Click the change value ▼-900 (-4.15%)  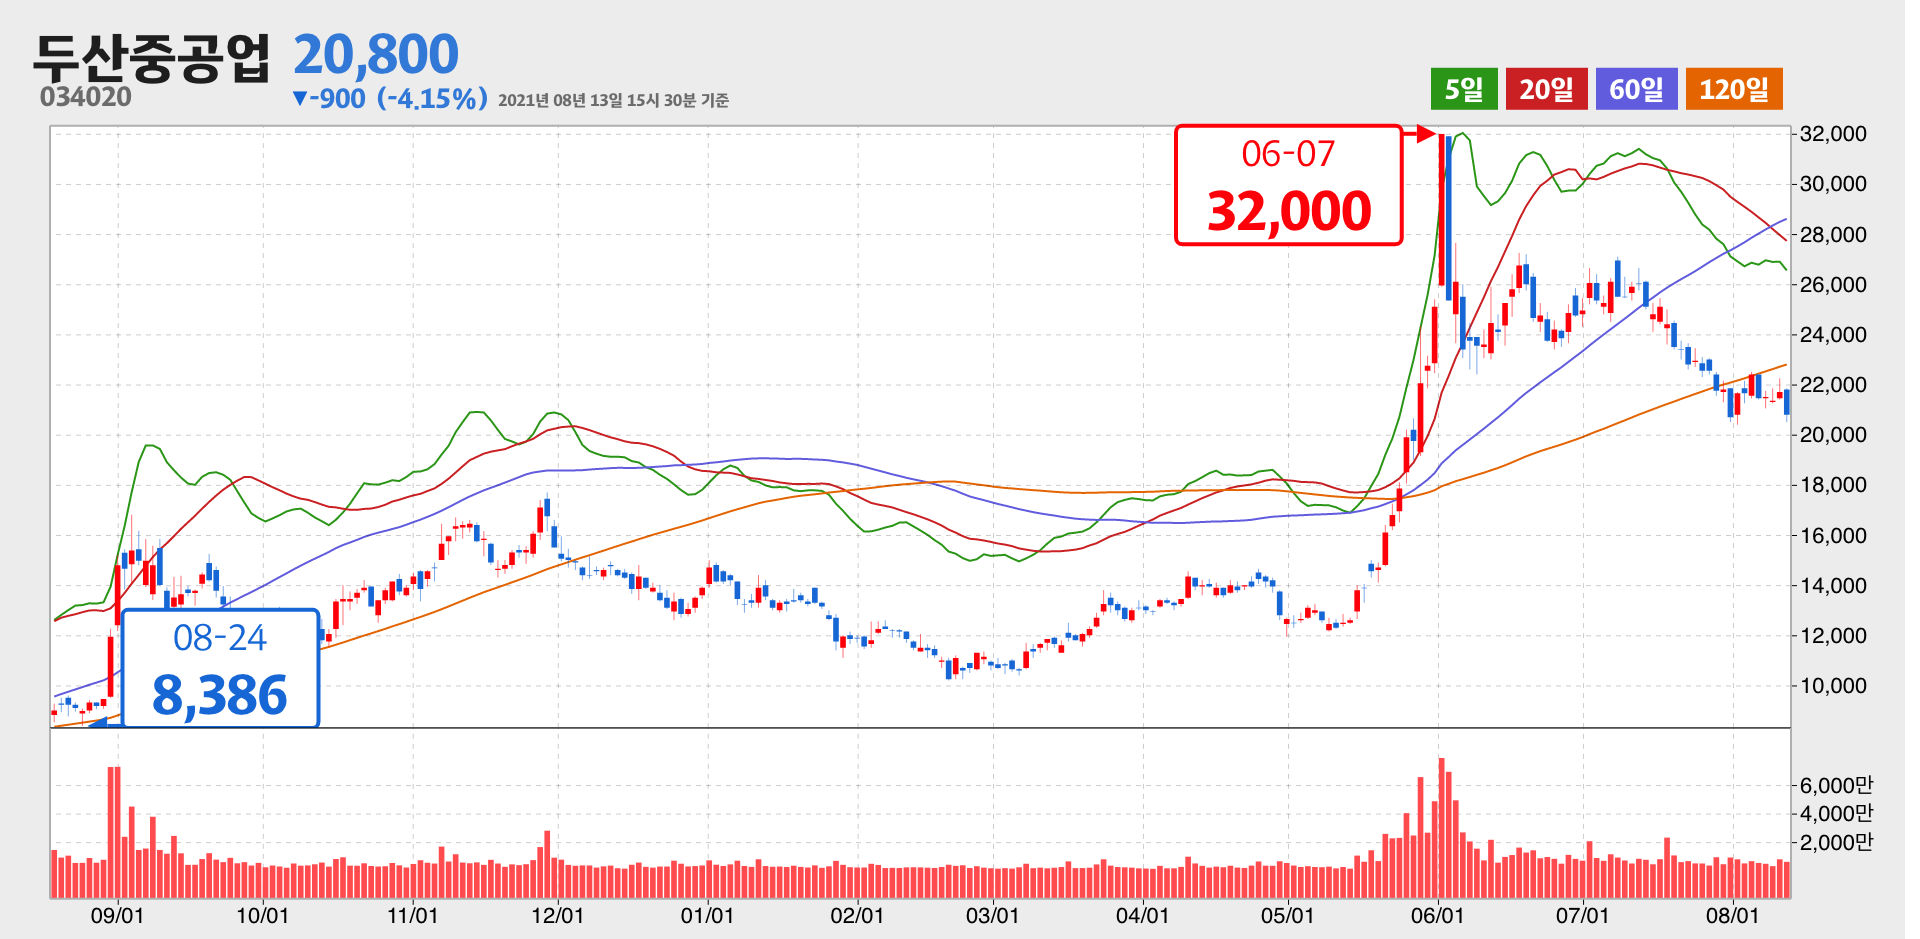[x=390, y=98]
